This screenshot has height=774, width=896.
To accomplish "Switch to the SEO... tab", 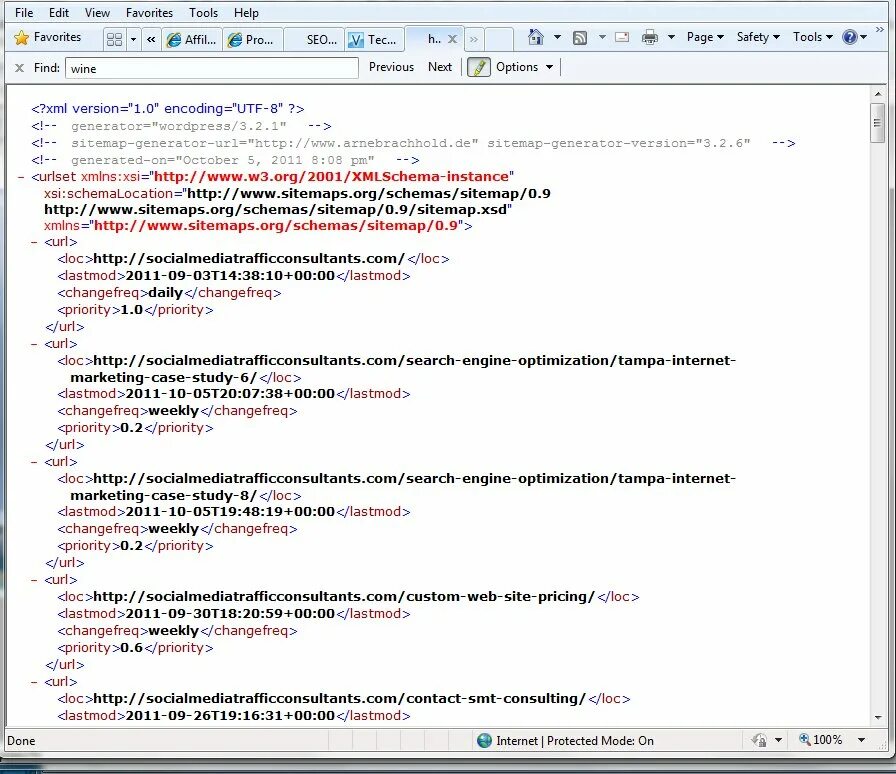I will (314, 39).
